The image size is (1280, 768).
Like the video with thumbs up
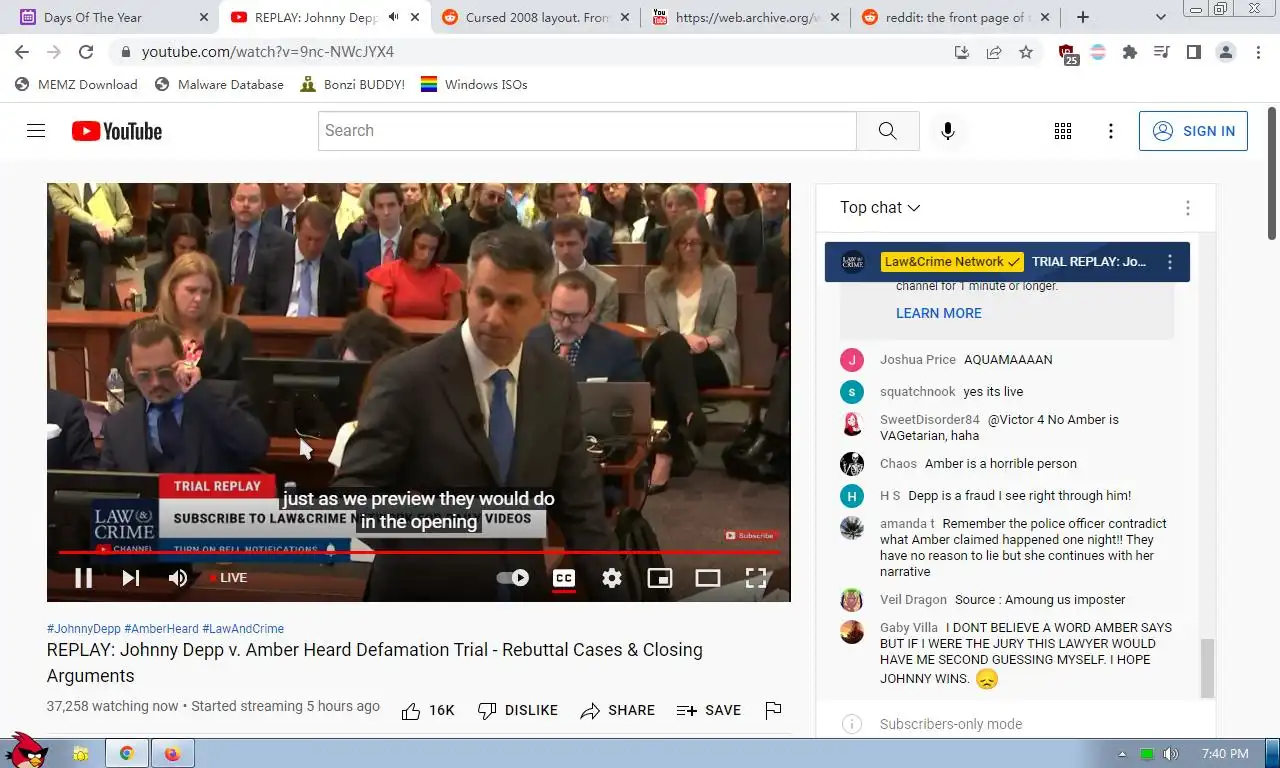coord(428,711)
